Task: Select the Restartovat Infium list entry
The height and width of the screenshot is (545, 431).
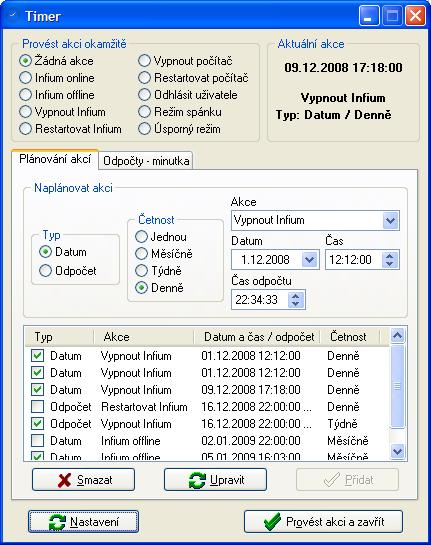Action: [144, 407]
